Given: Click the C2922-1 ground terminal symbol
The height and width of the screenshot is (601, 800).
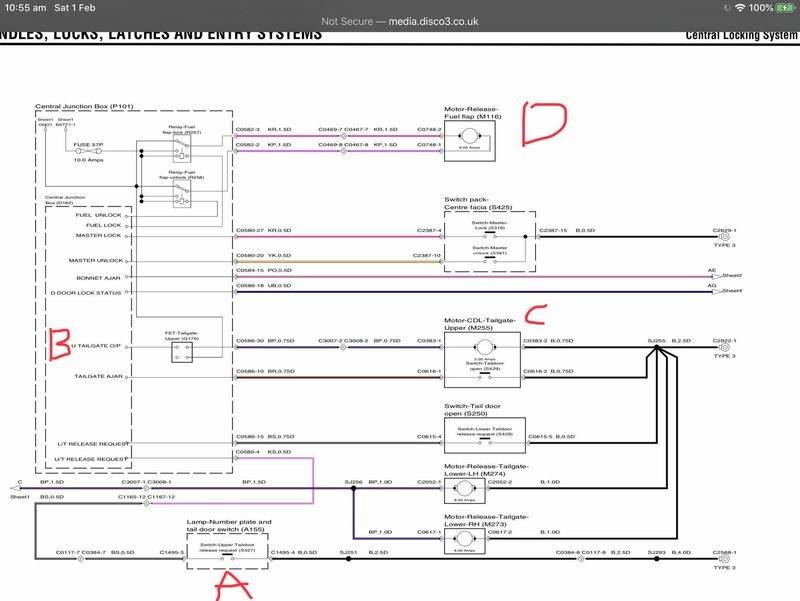Looking at the screenshot, I should 724,347.
